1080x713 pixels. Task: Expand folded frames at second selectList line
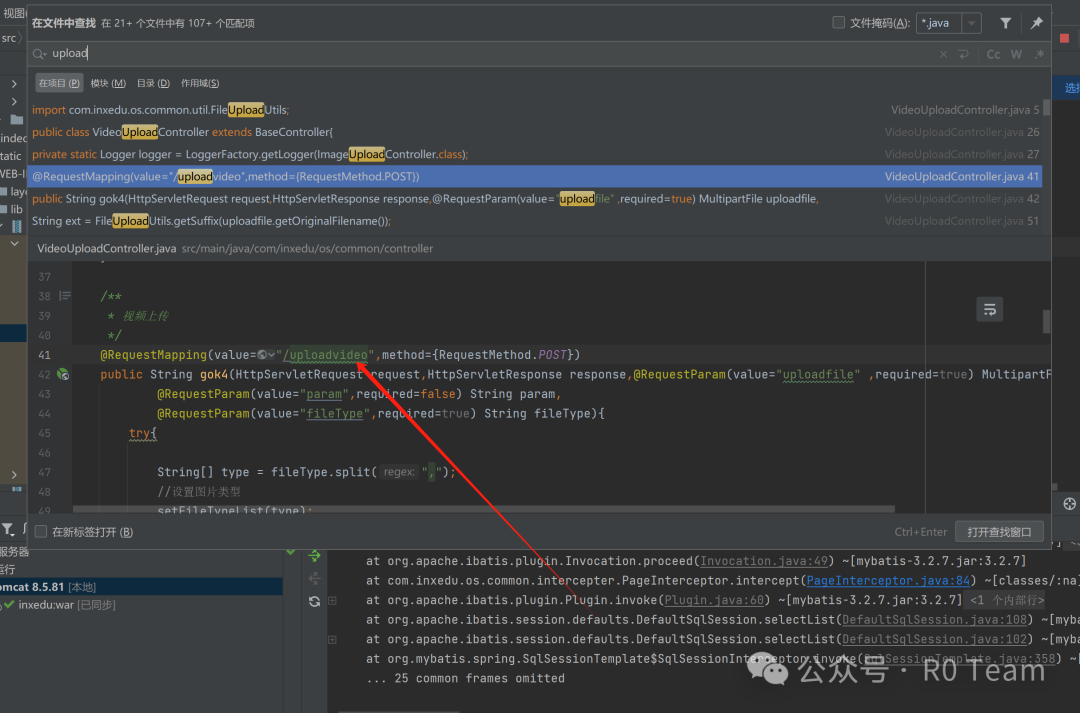click(x=332, y=640)
